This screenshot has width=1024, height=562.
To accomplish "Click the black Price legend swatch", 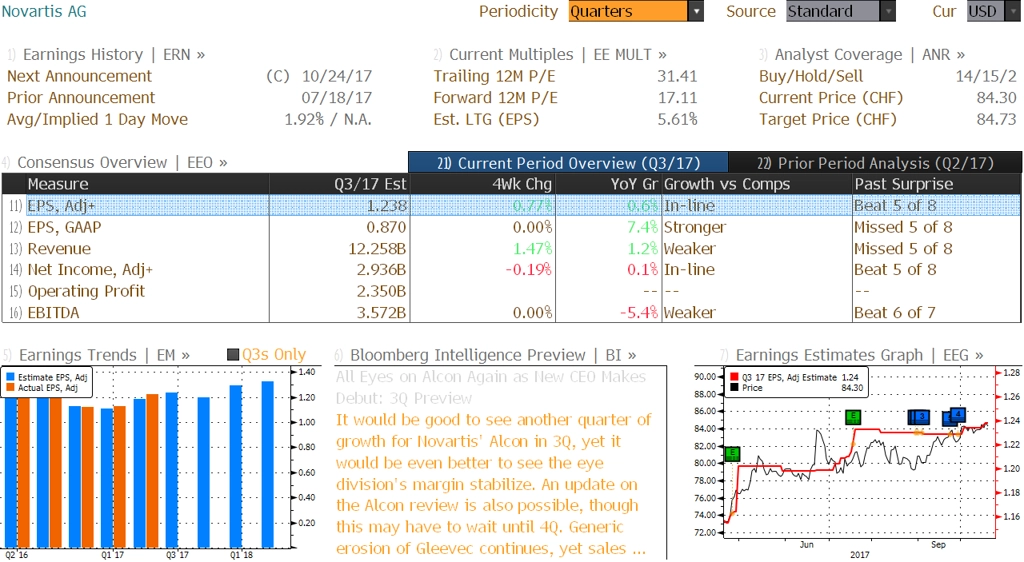I will (x=734, y=387).
